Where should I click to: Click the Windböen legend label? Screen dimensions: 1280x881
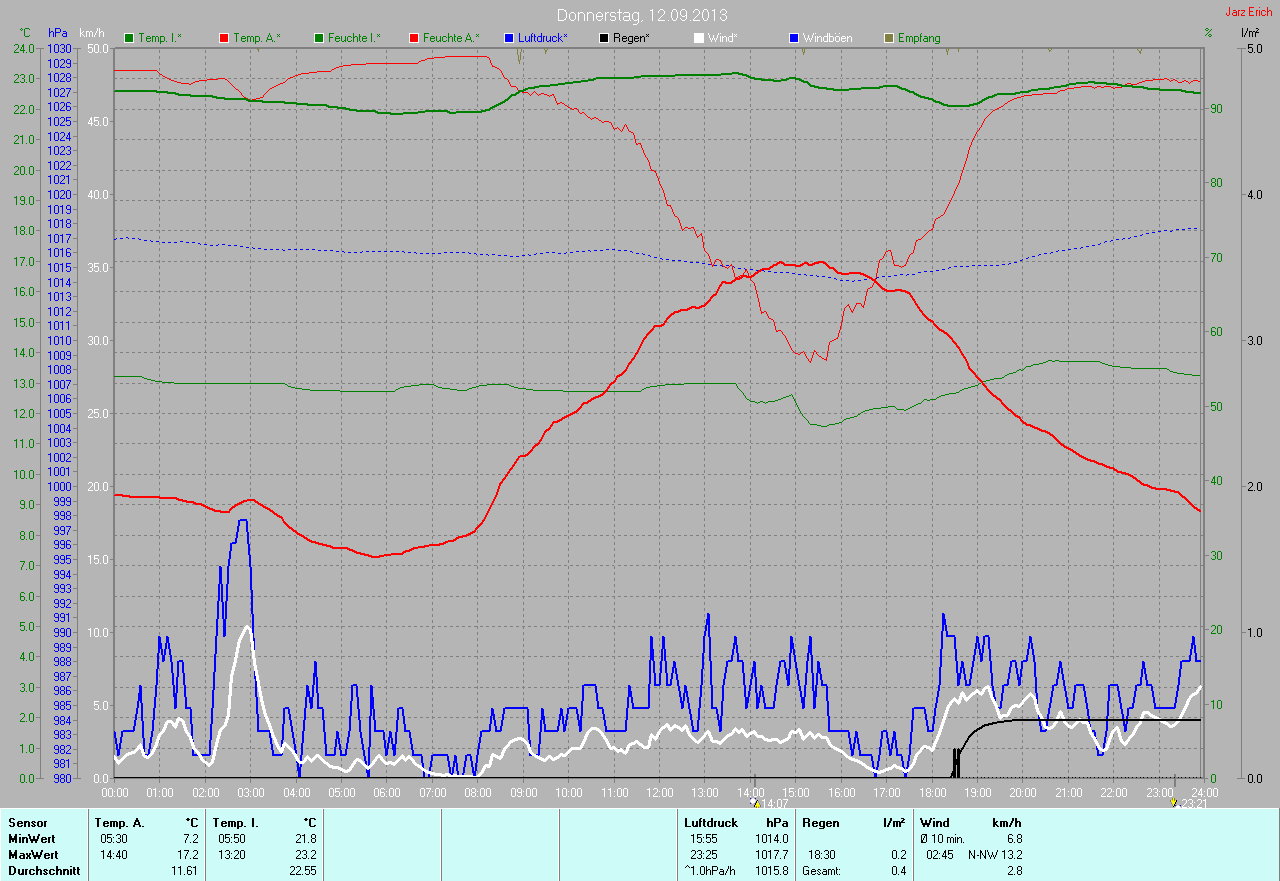(x=827, y=38)
